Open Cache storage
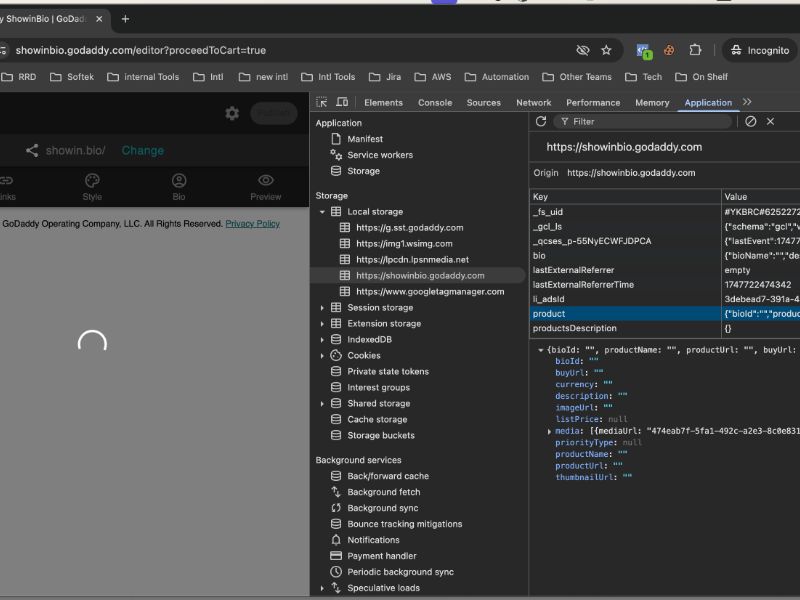The height and width of the screenshot is (600, 800). click(x=377, y=419)
